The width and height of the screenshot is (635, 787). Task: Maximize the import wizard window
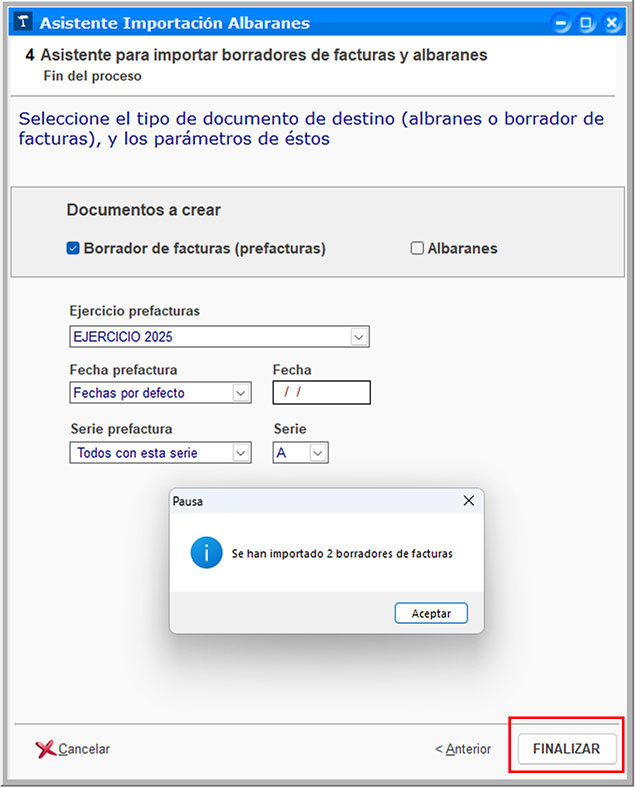587,22
